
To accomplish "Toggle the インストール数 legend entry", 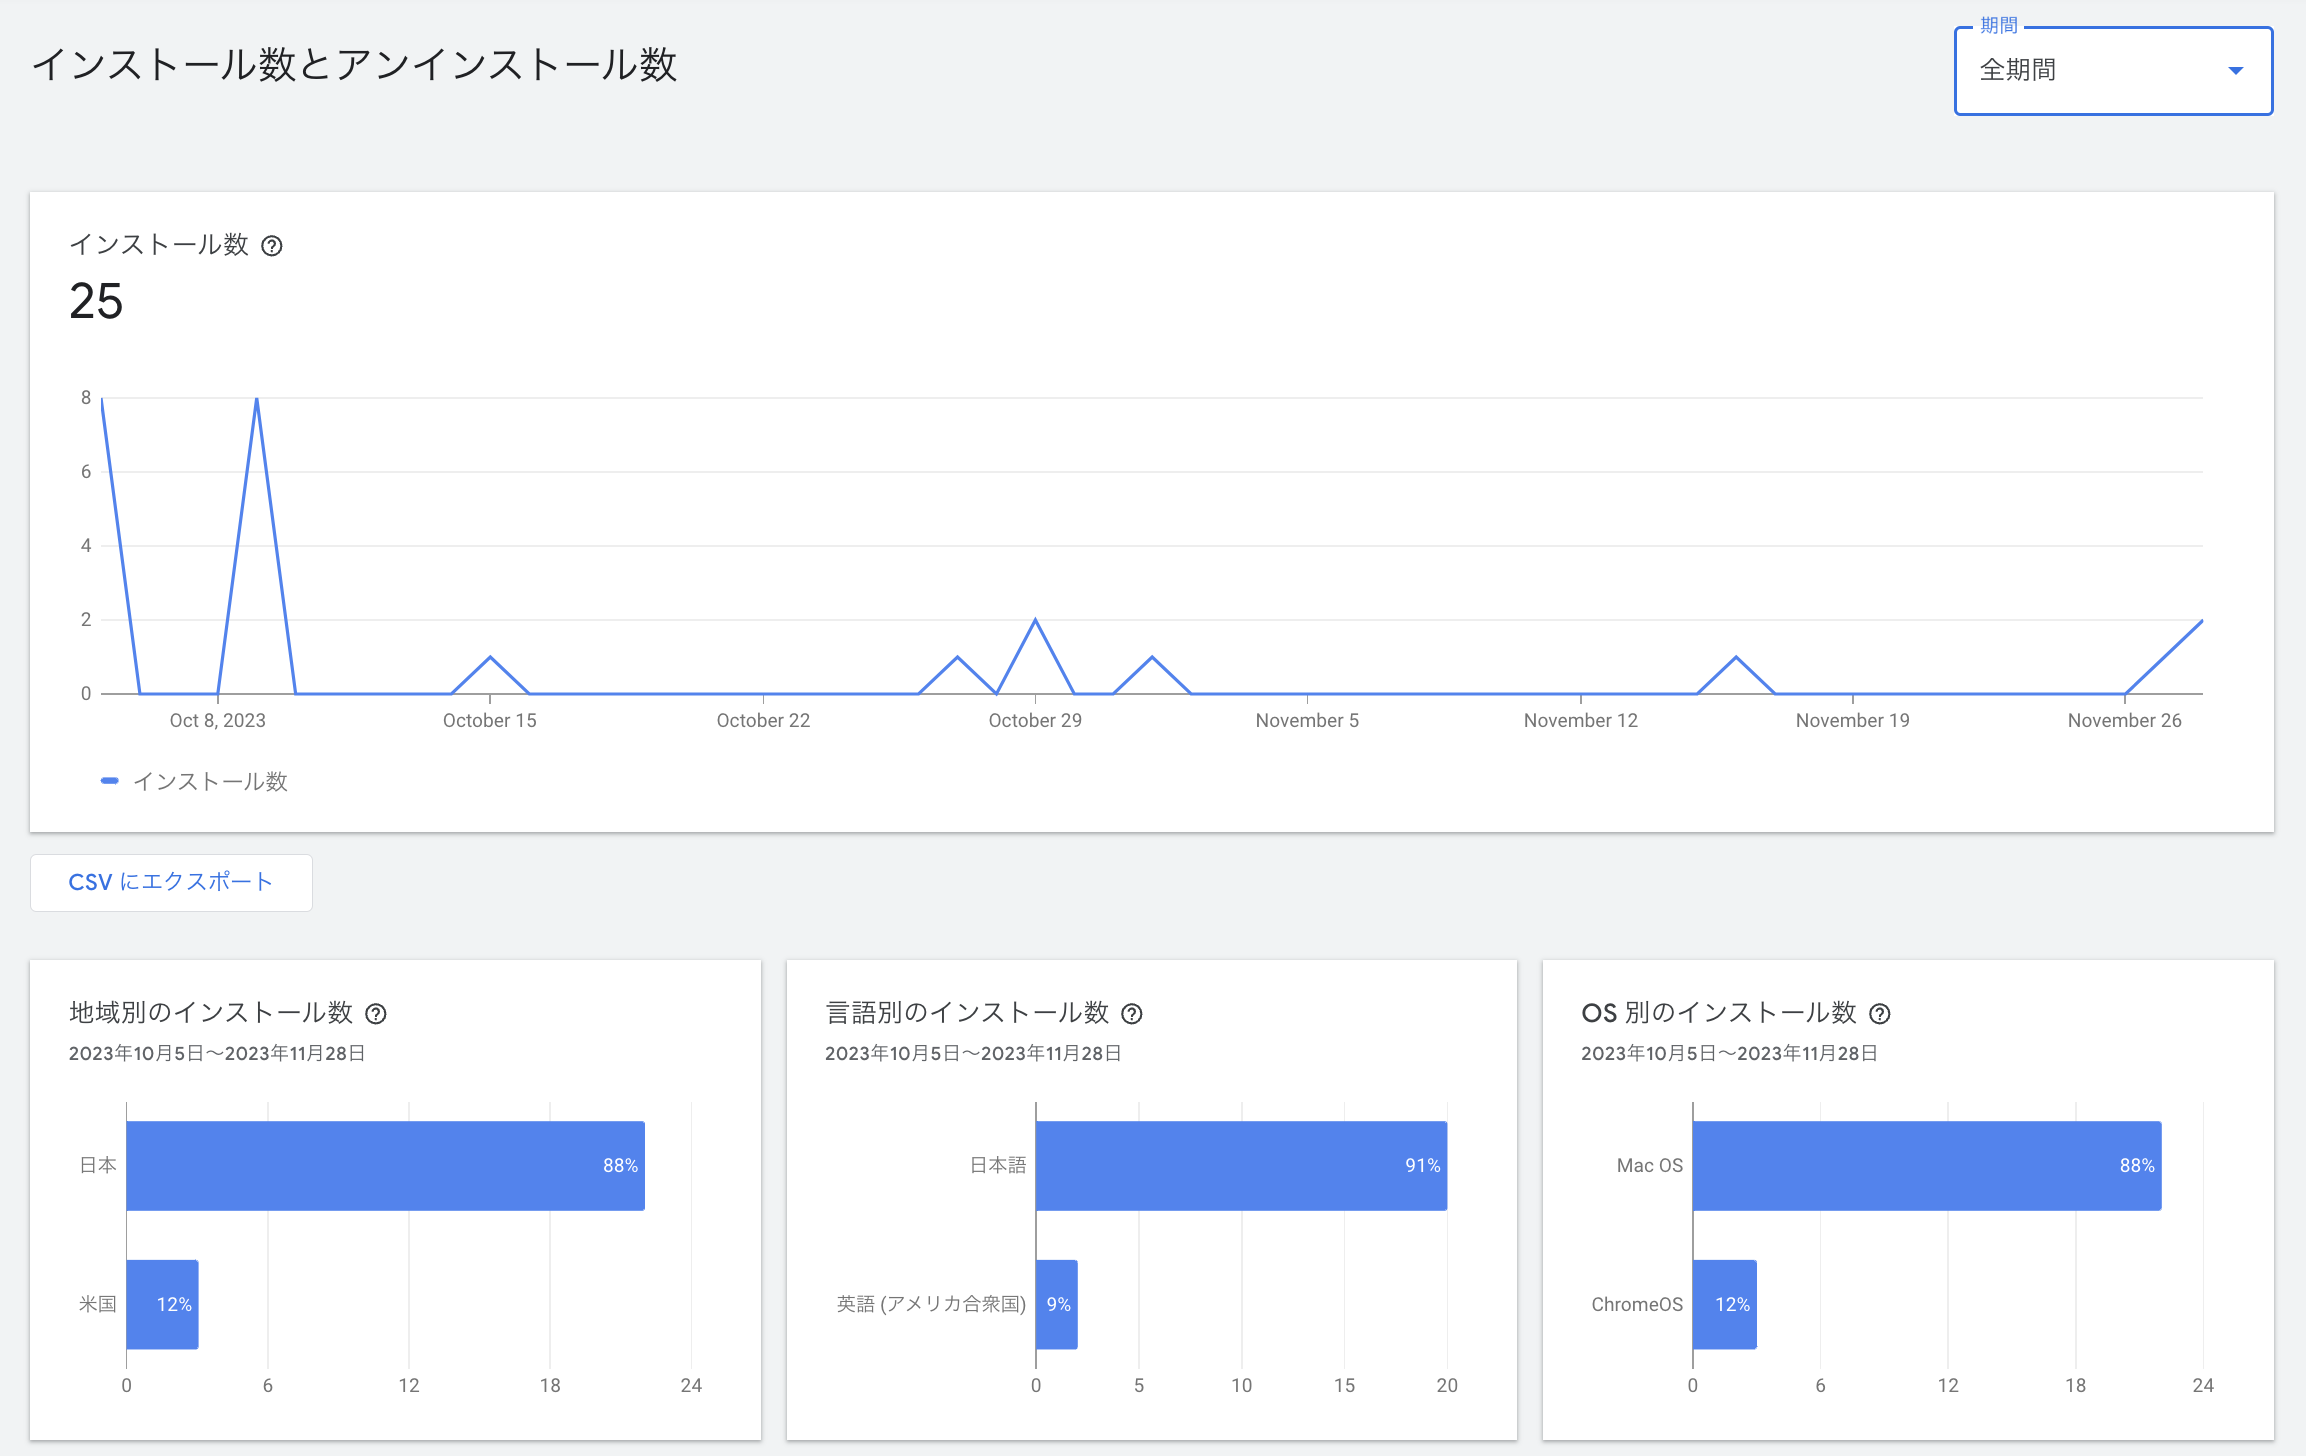I will (x=210, y=782).
